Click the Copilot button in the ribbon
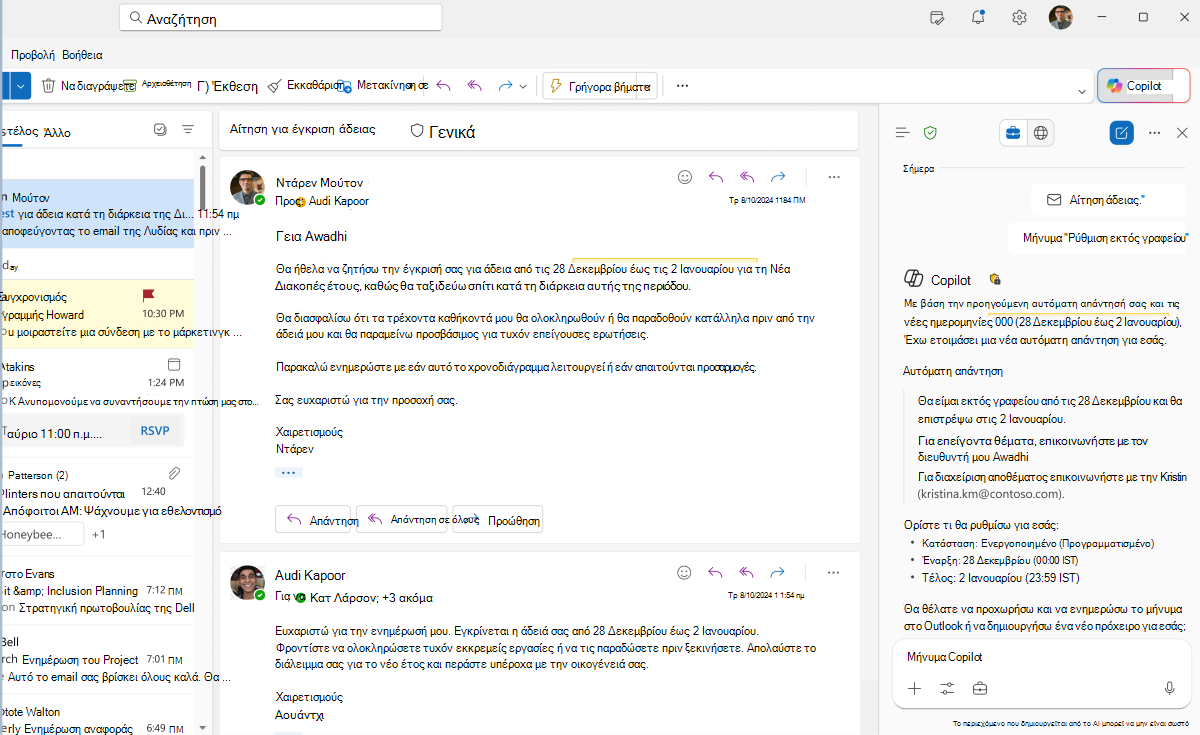 pos(1143,86)
